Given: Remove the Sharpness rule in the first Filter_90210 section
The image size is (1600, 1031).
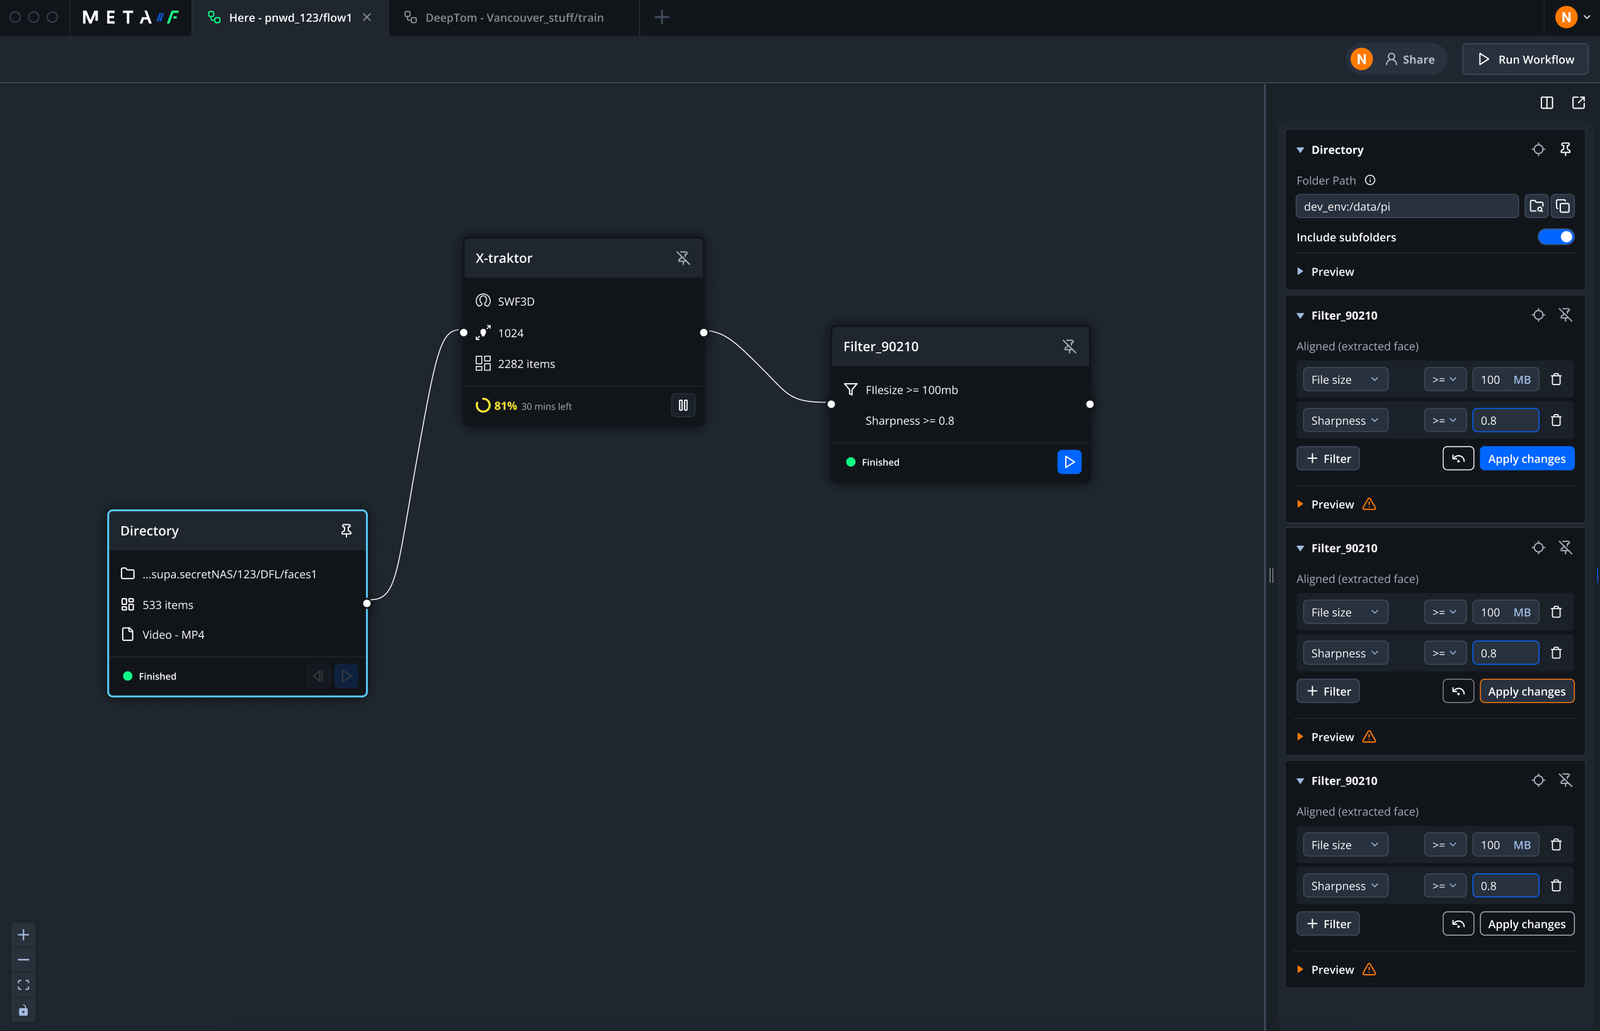Looking at the screenshot, I should (x=1556, y=421).
